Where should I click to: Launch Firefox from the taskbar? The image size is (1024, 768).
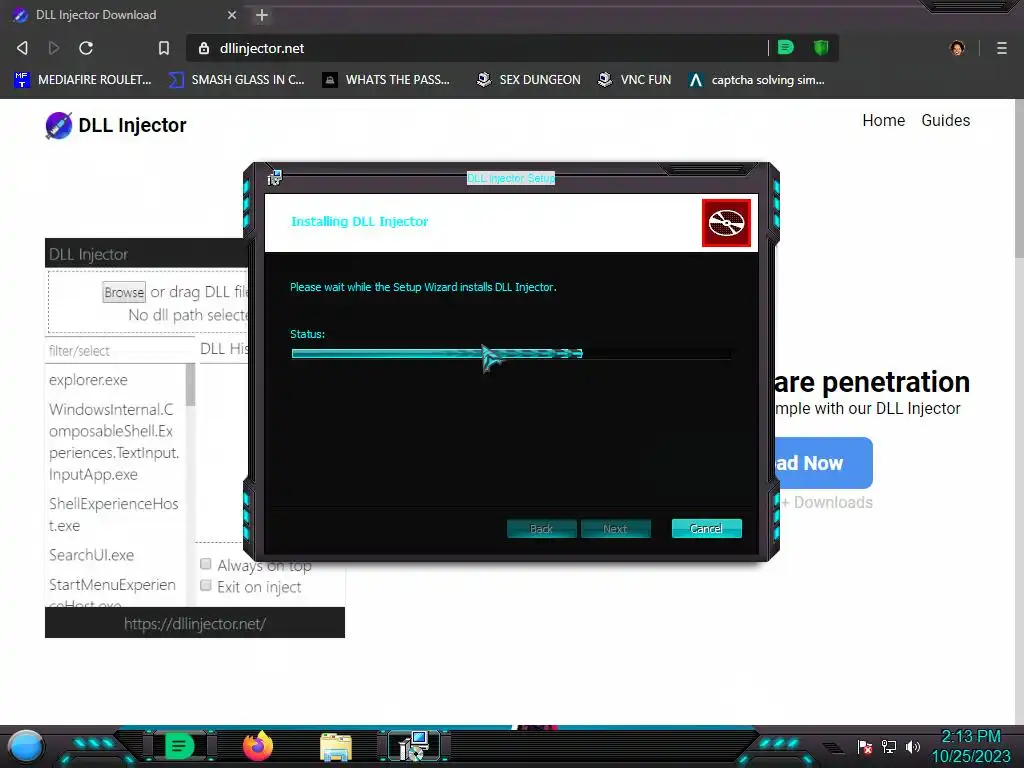(257, 746)
